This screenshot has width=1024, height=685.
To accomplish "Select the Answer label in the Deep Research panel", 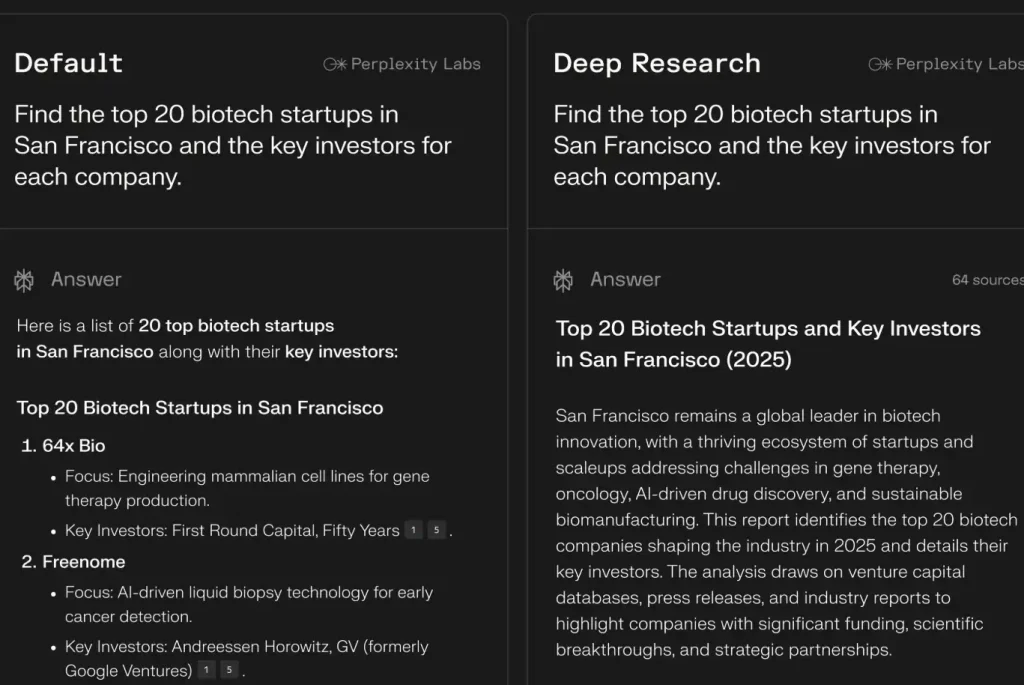I will tap(626, 280).
